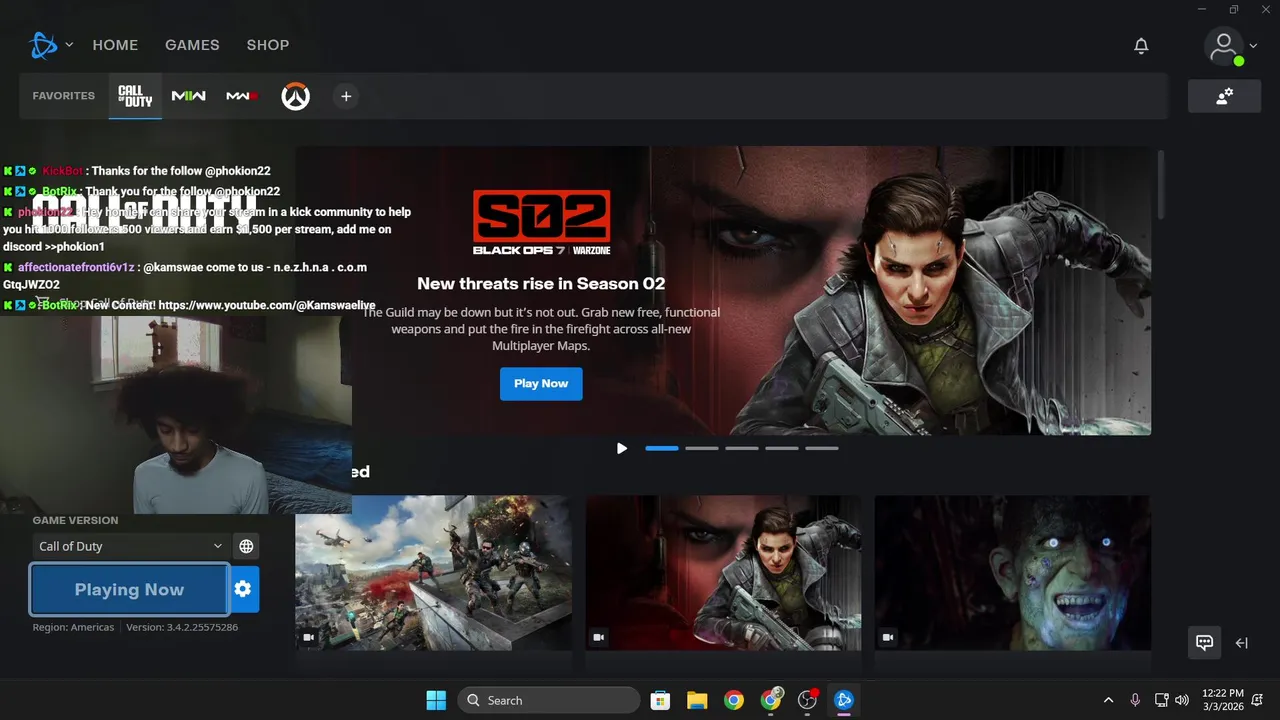1280x720 pixels.
Task: Open the GAMES tab
Action: [x=192, y=45]
